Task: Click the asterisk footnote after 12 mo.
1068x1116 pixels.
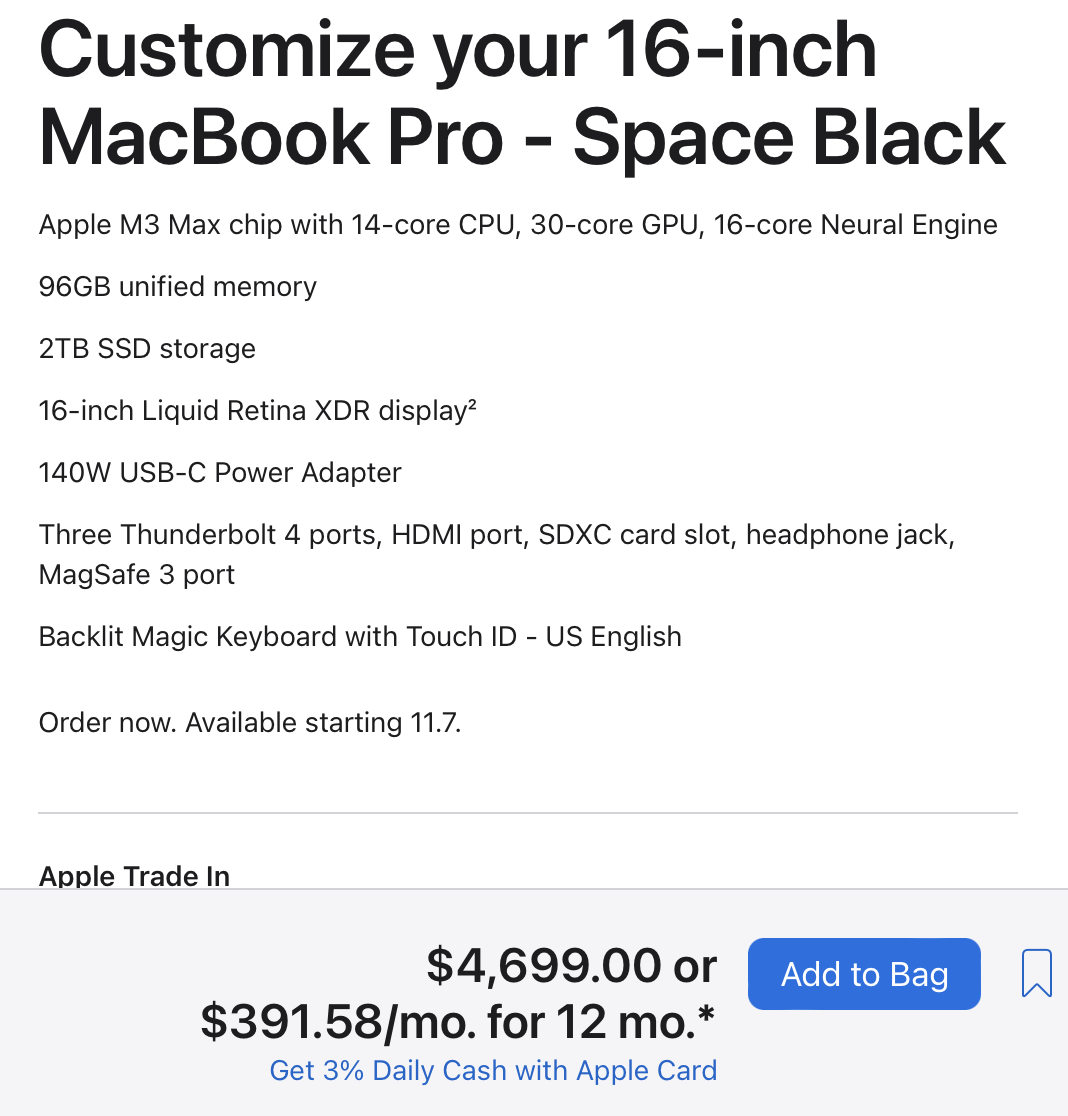Action: point(707,1014)
